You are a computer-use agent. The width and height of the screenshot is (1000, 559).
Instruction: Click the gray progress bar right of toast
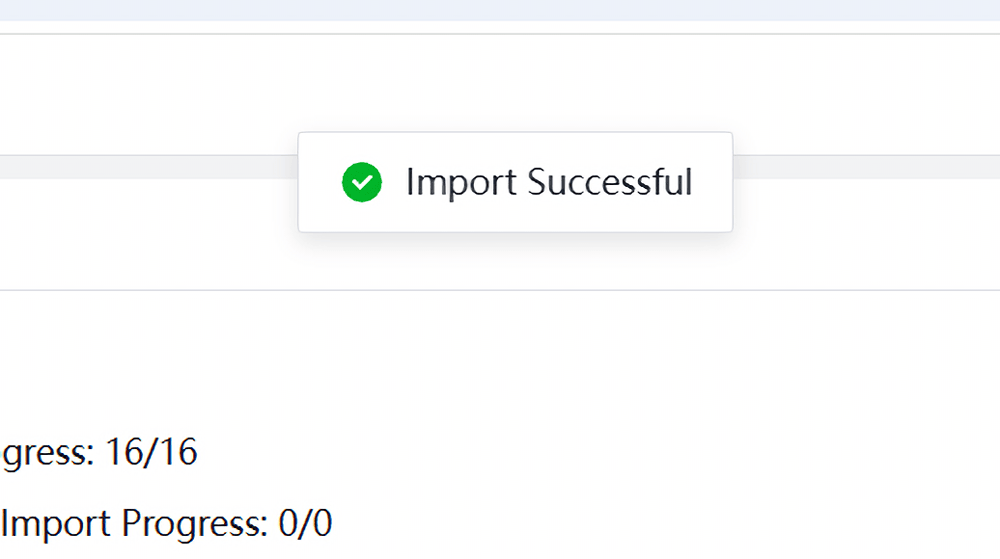(x=867, y=167)
